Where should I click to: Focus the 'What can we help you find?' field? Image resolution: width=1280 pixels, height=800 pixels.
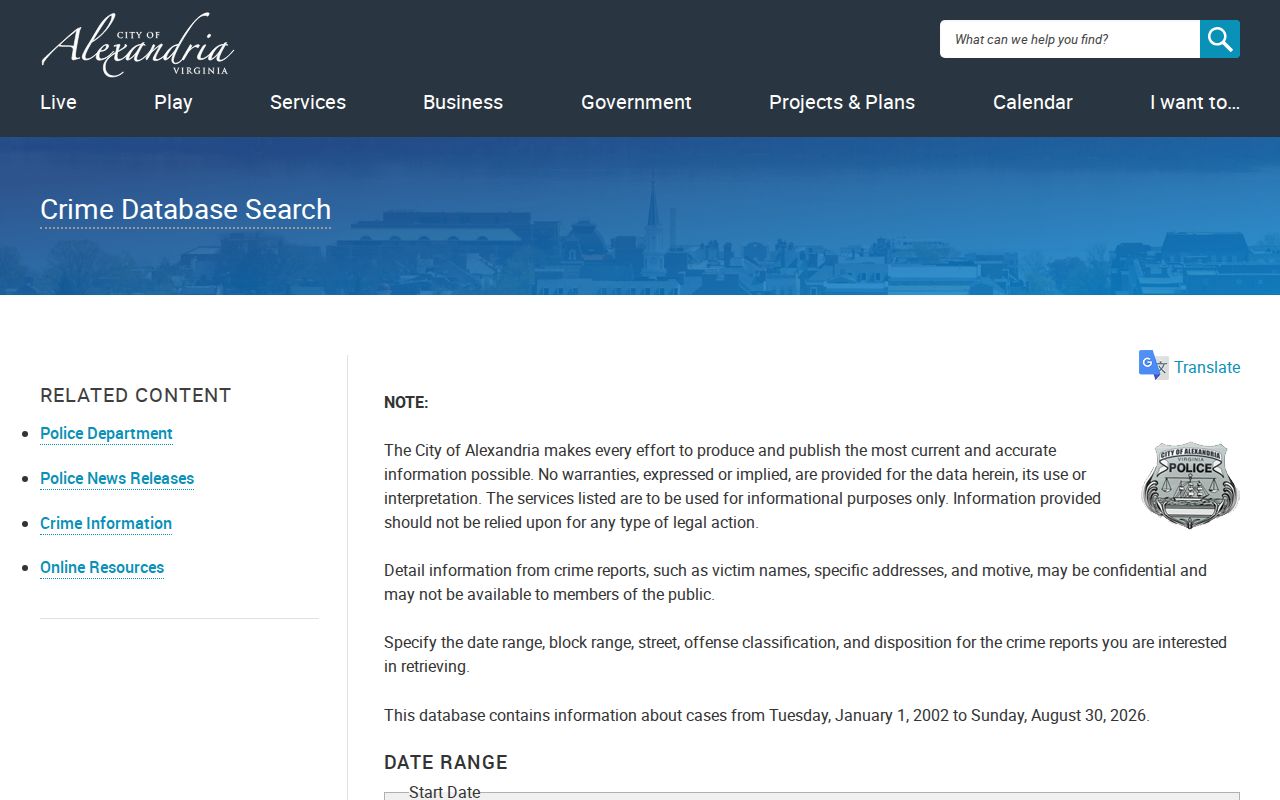[1070, 39]
